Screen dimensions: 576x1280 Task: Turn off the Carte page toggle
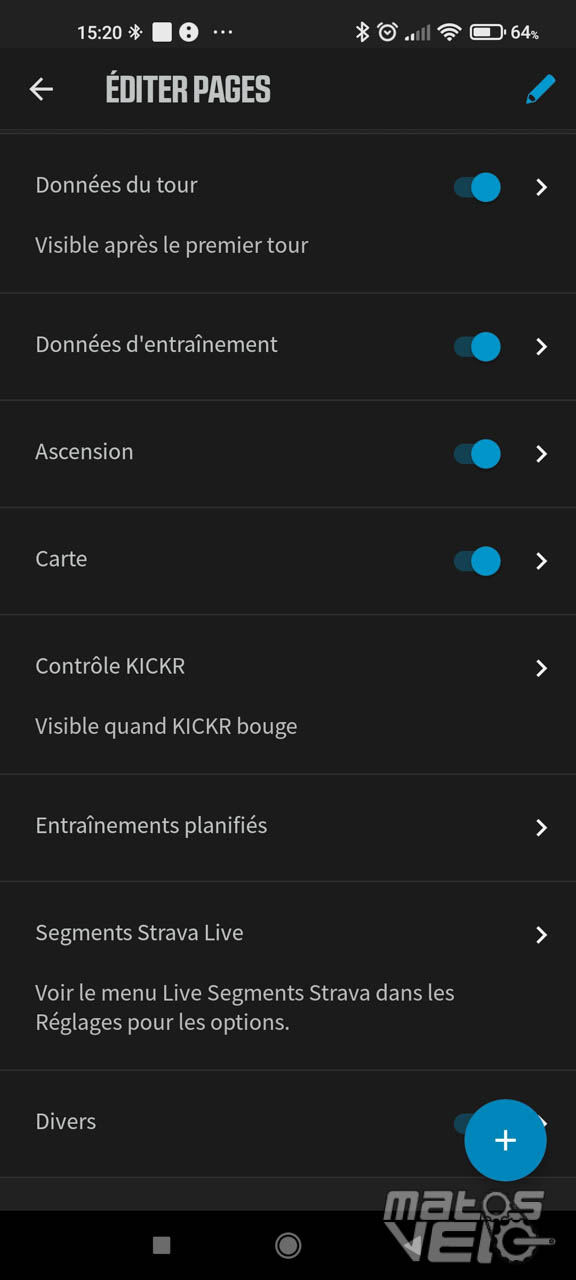[477, 561]
